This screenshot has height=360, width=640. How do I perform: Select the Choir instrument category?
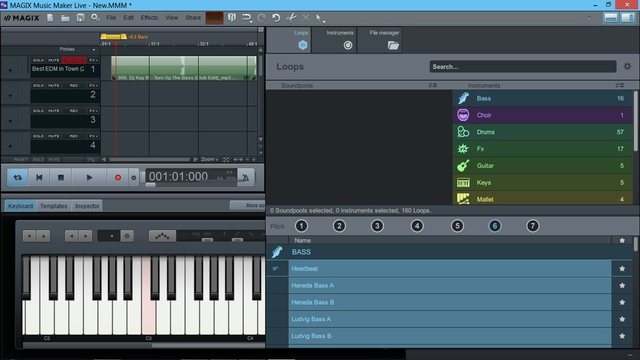pos(543,115)
